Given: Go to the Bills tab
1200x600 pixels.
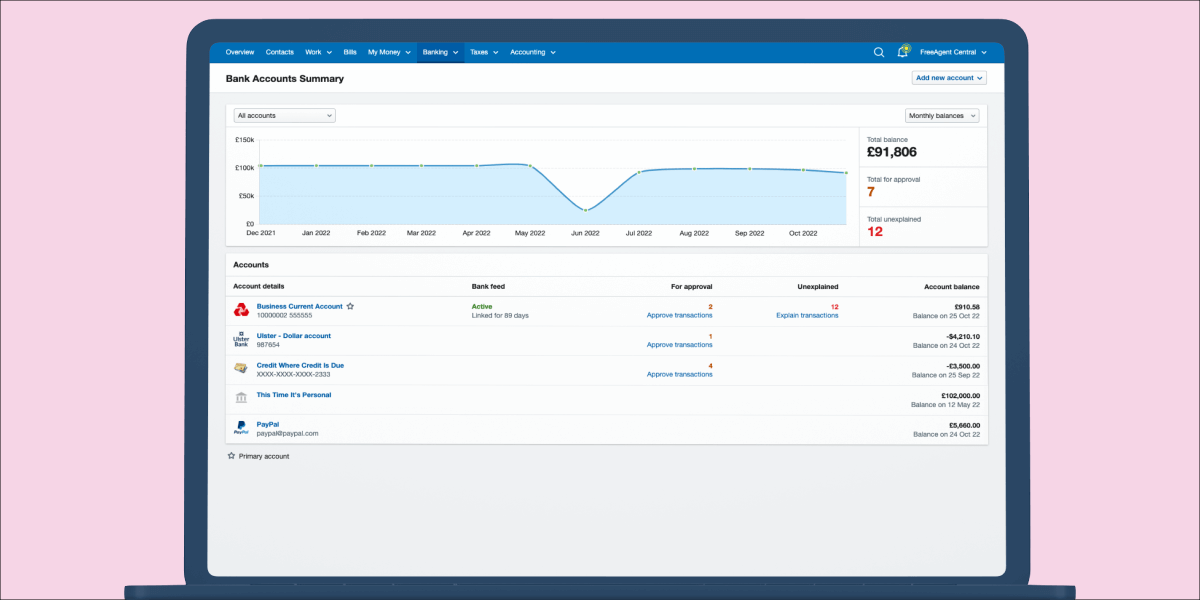Looking at the screenshot, I should 350,52.
